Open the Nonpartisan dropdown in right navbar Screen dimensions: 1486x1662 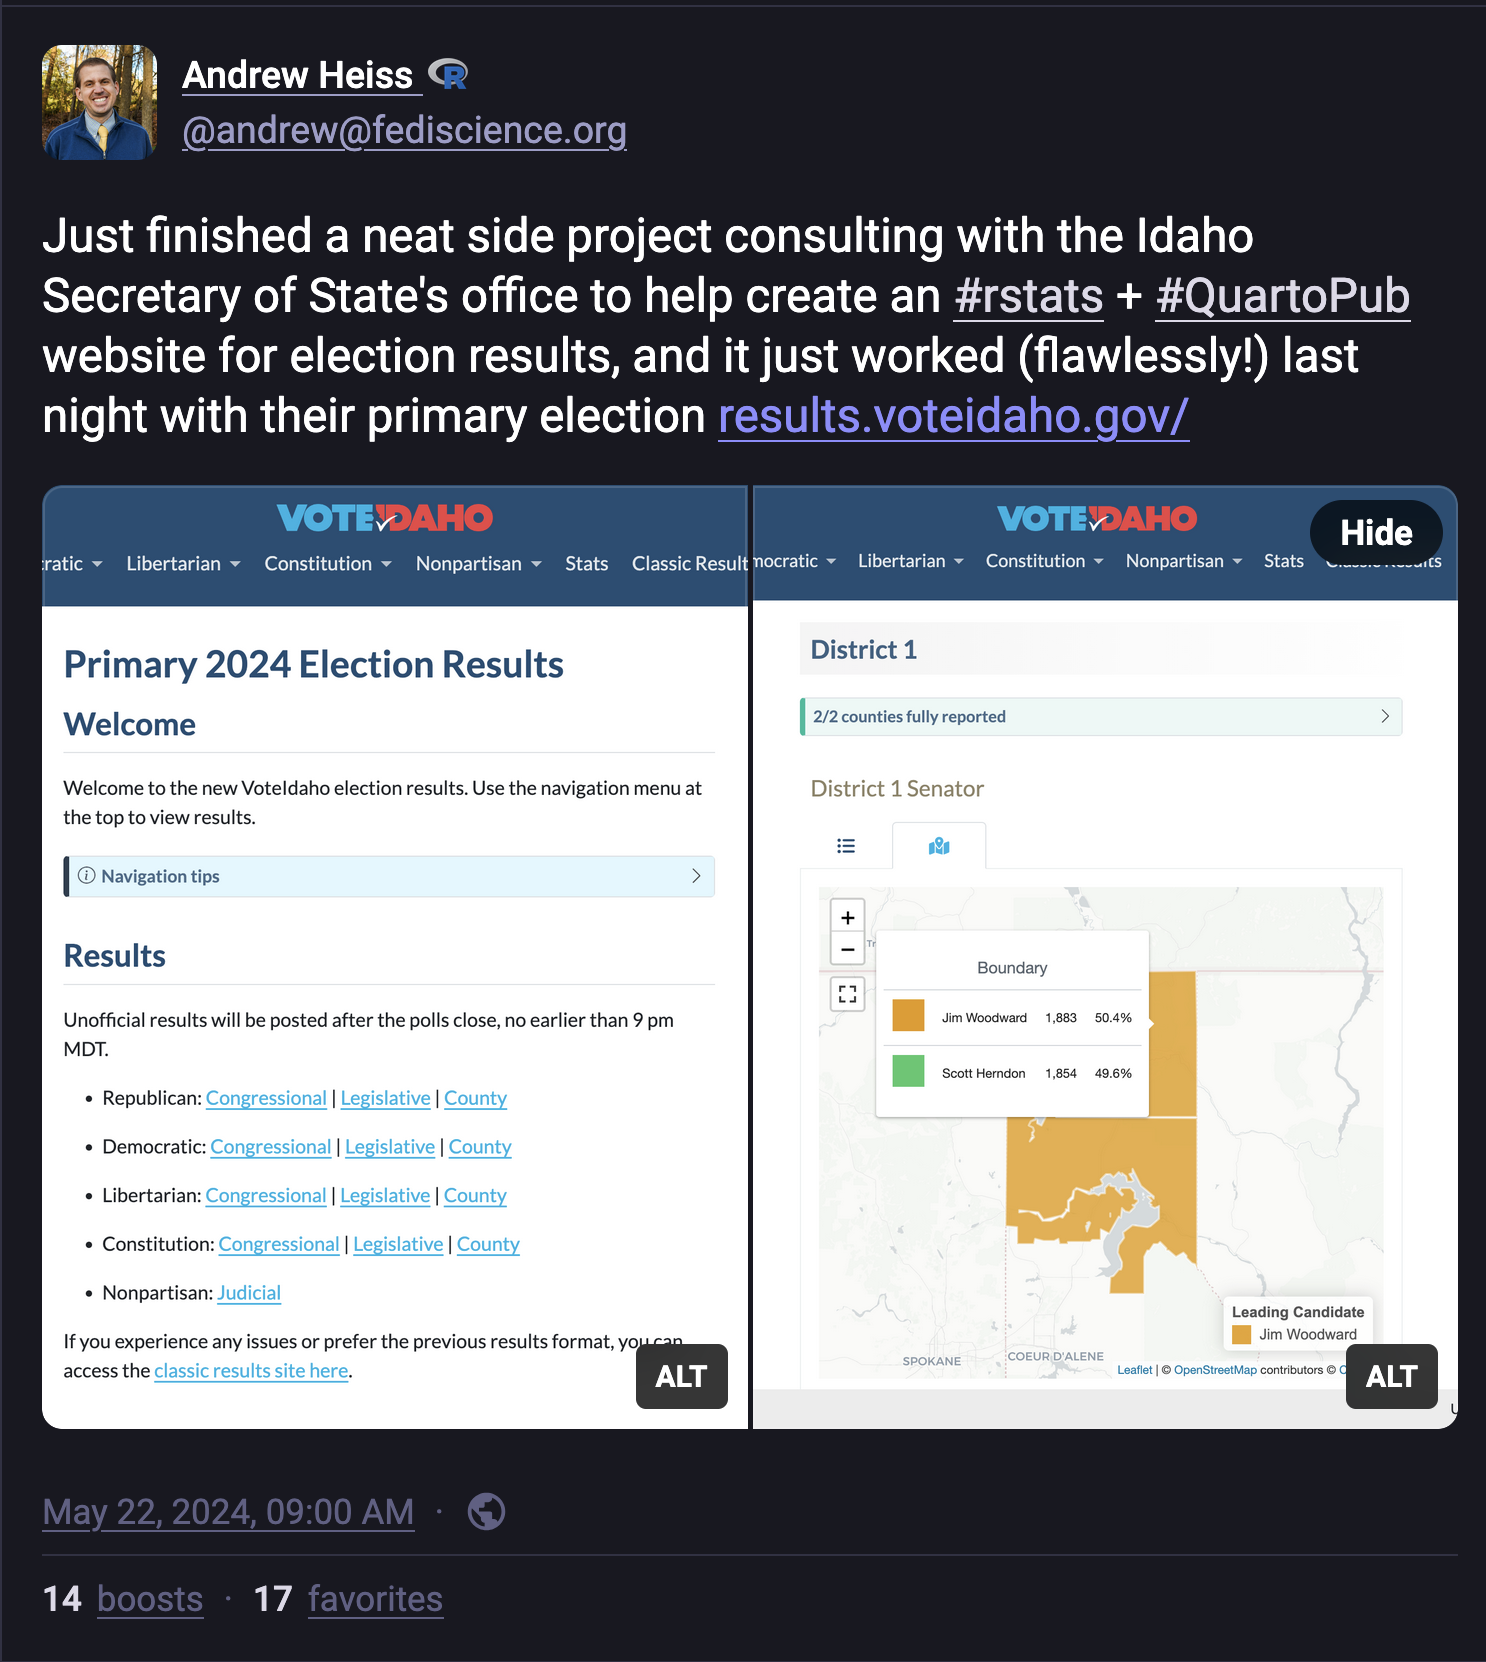click(x=1183, y=561)
